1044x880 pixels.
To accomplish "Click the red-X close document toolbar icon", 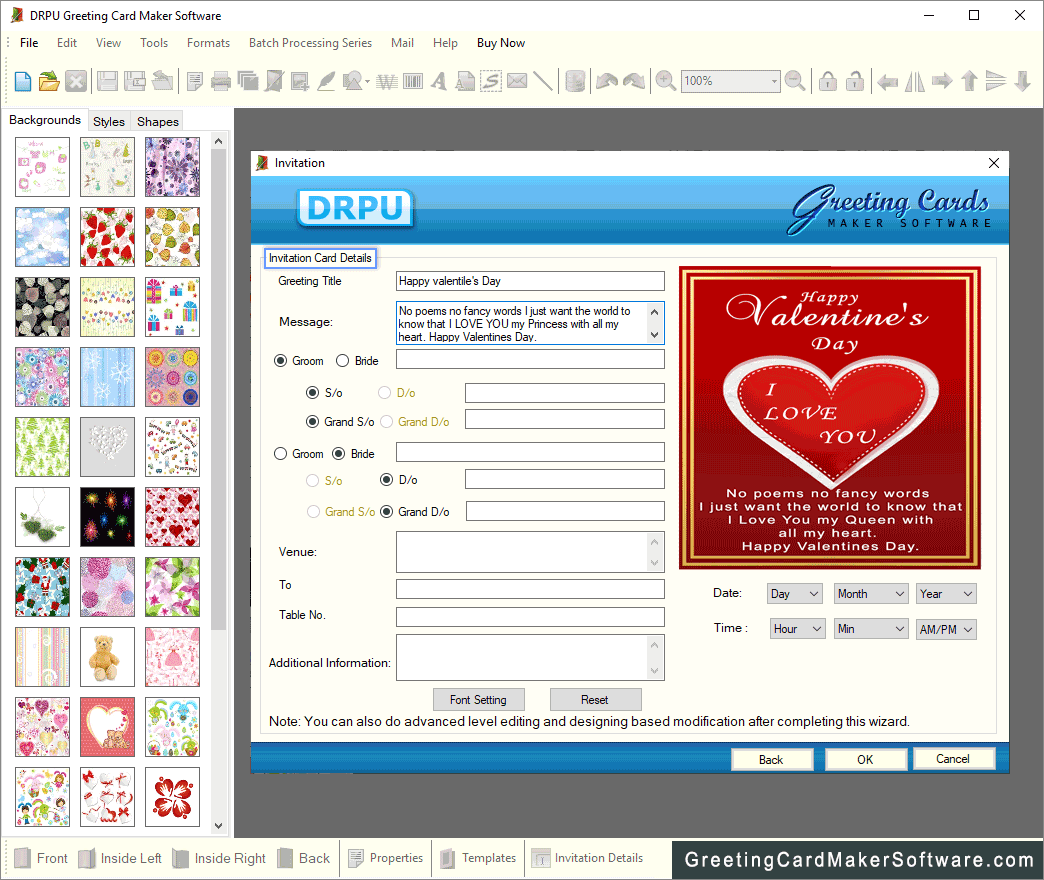I will 76,81.
